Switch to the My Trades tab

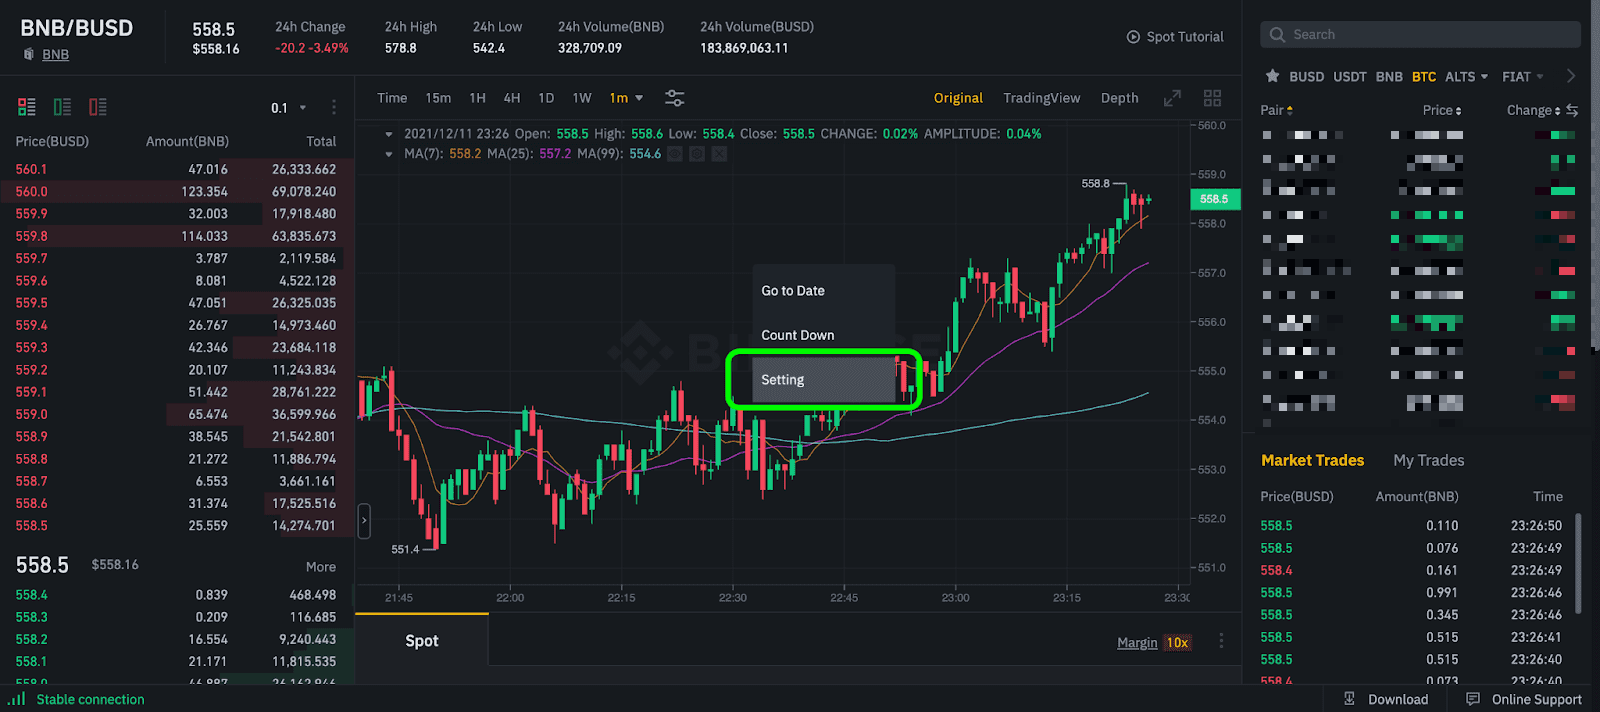(x=1428, y=460)
